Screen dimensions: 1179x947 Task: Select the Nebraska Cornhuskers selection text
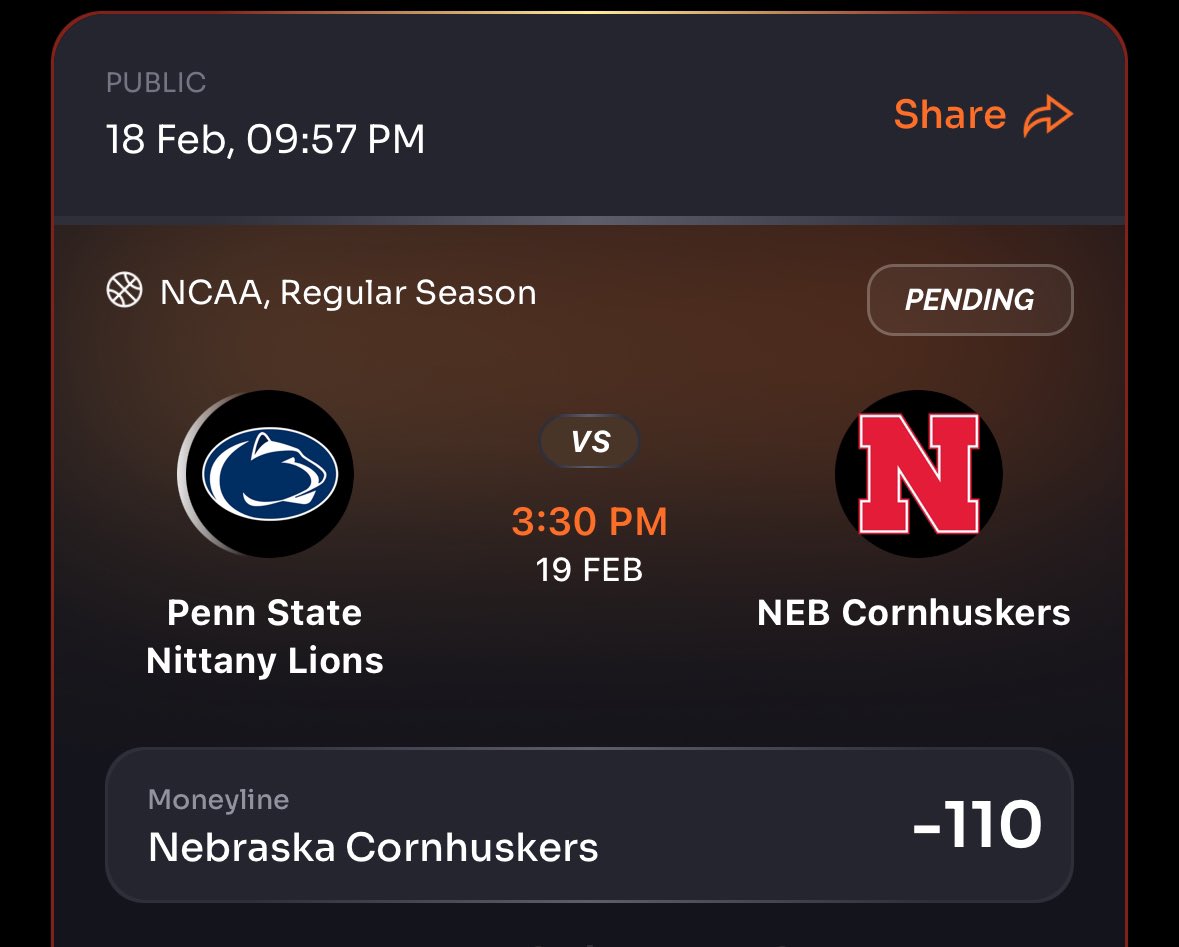coord(373,847)
